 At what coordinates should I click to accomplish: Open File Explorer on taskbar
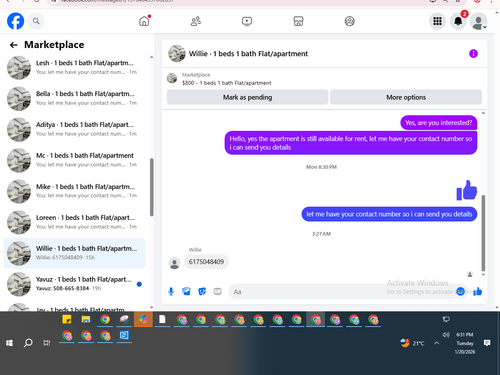coord(86,319)
